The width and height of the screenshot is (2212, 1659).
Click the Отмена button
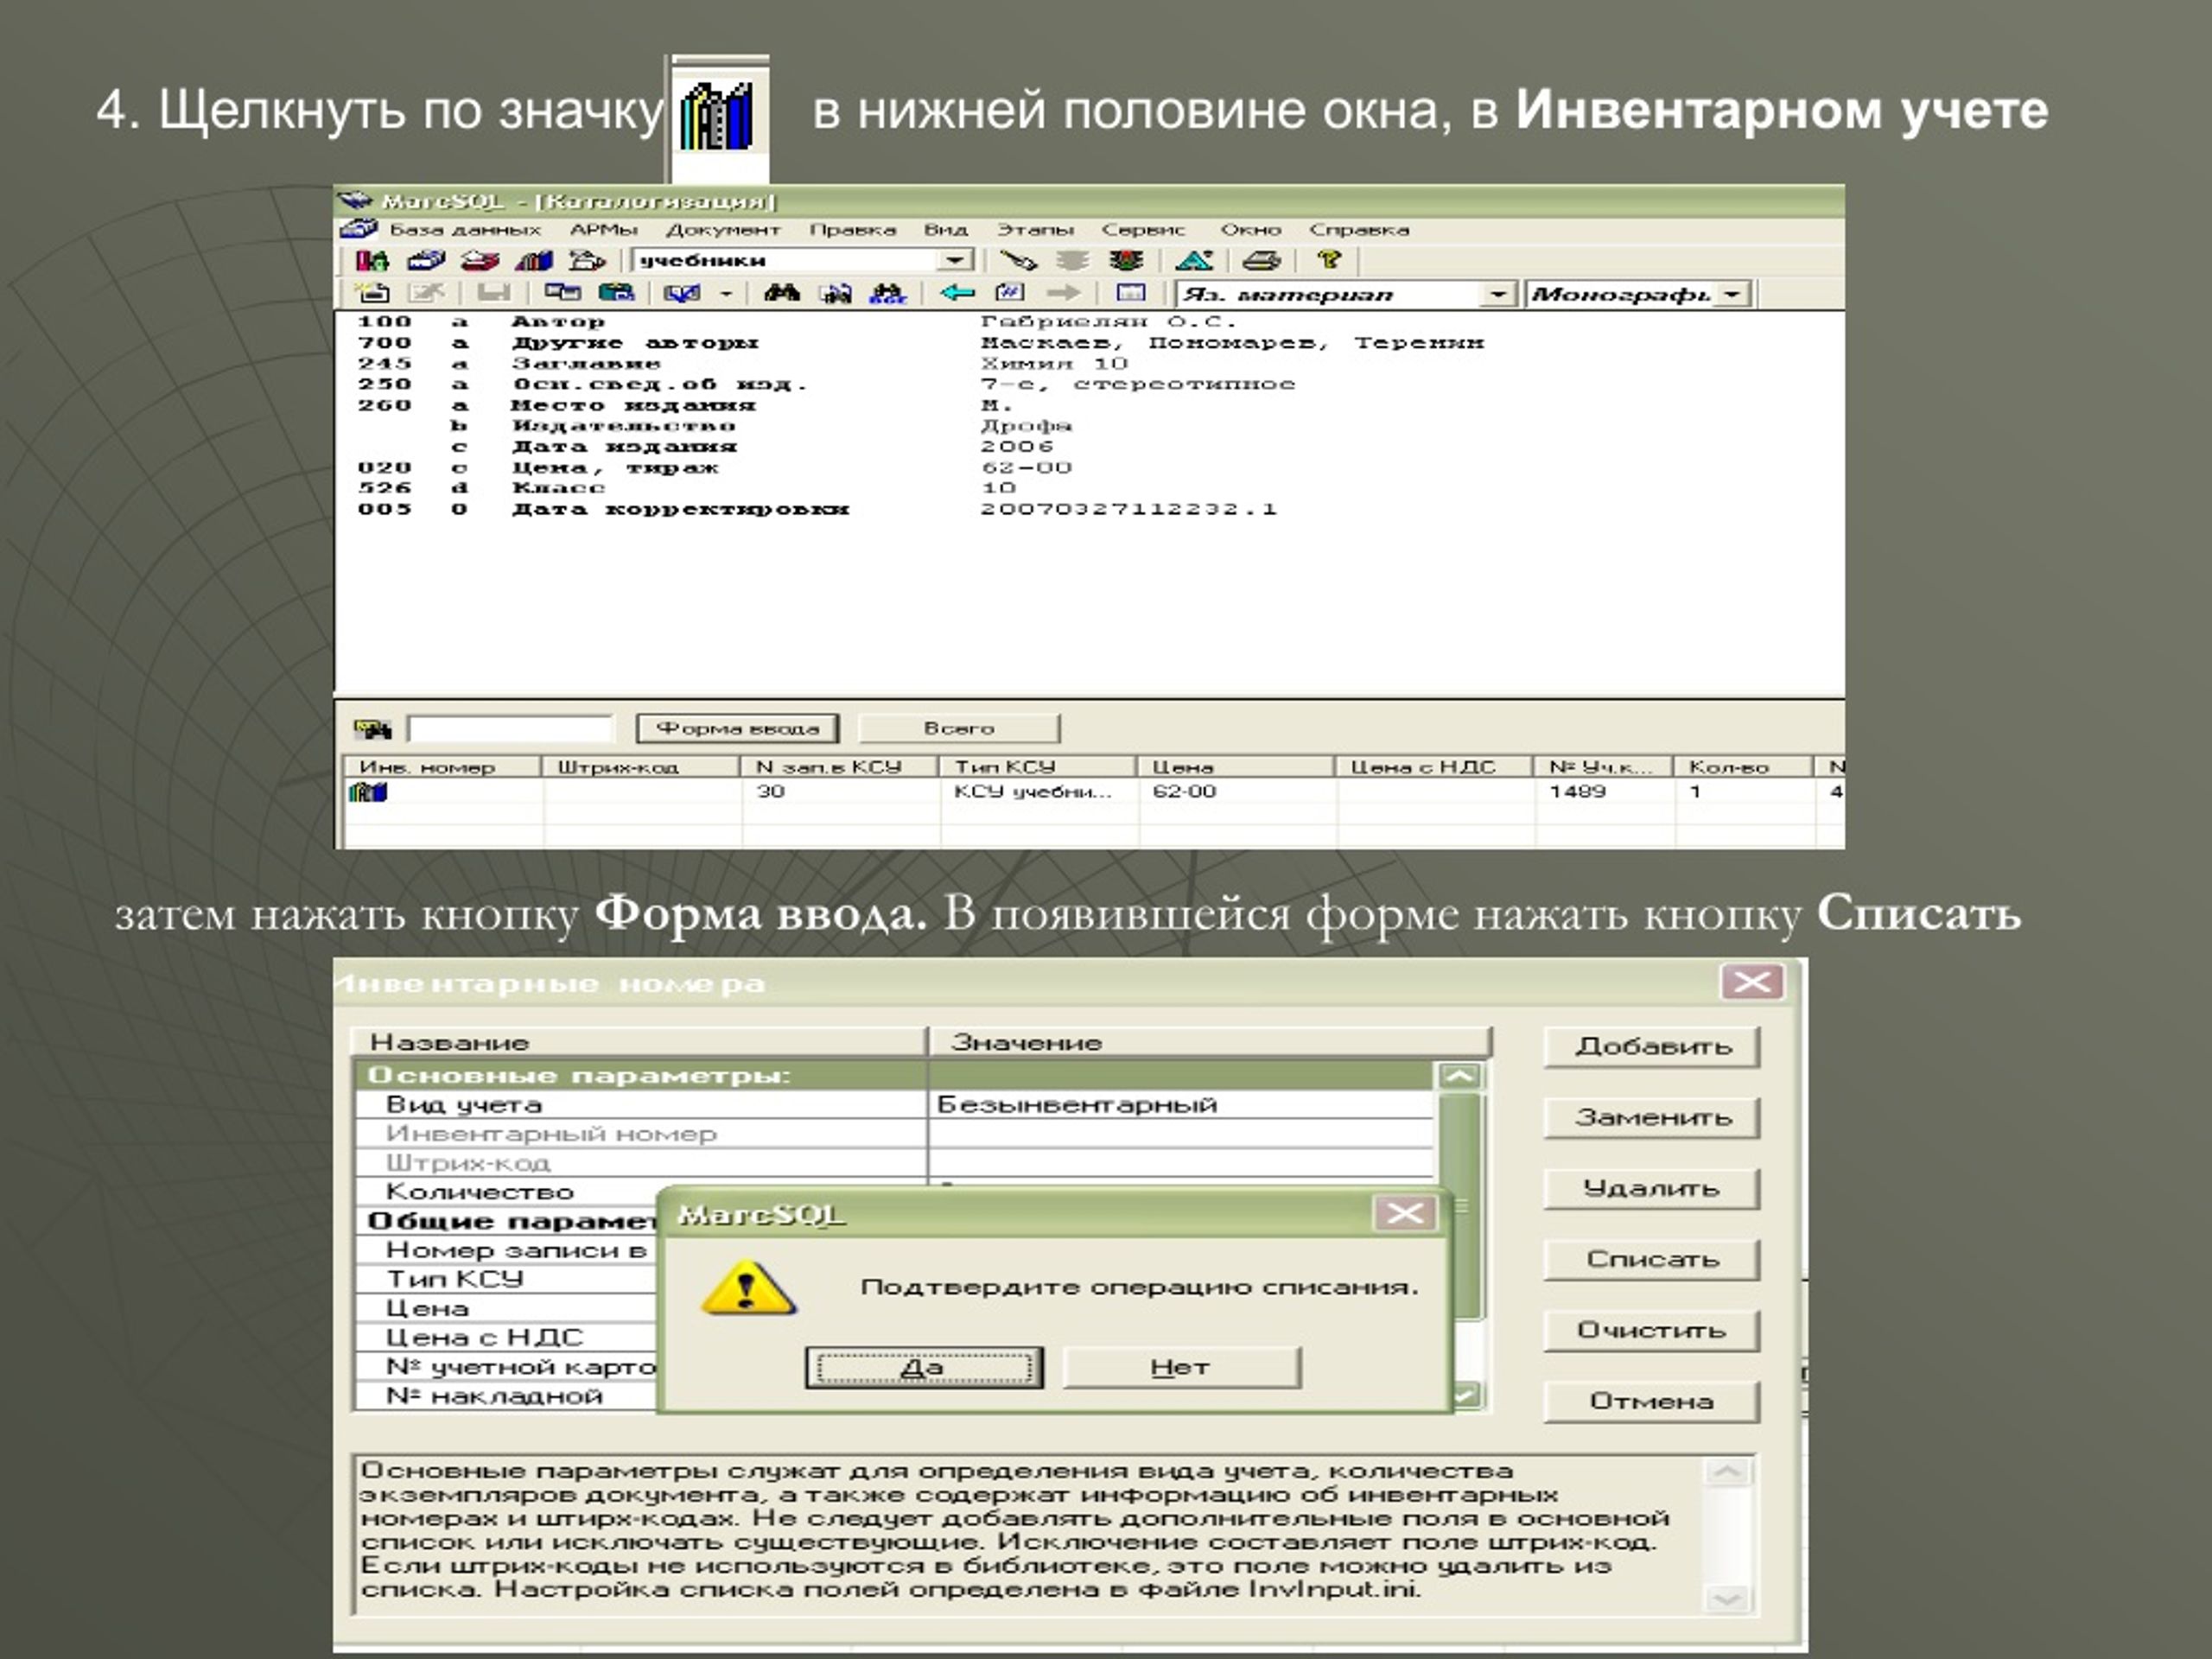pyautogui.click(x=1652, y=1402)
